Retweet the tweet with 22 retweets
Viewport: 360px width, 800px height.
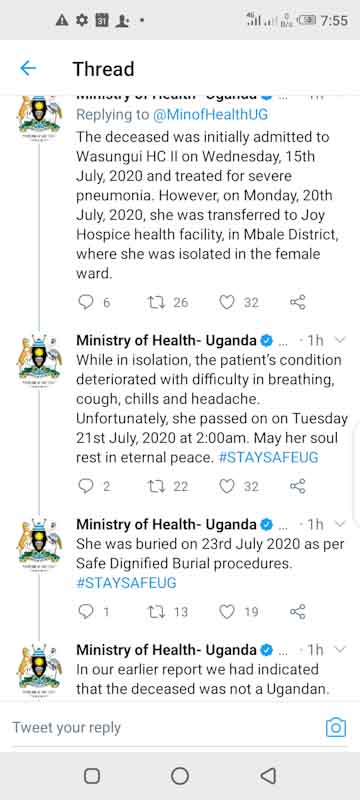[153, 486]
